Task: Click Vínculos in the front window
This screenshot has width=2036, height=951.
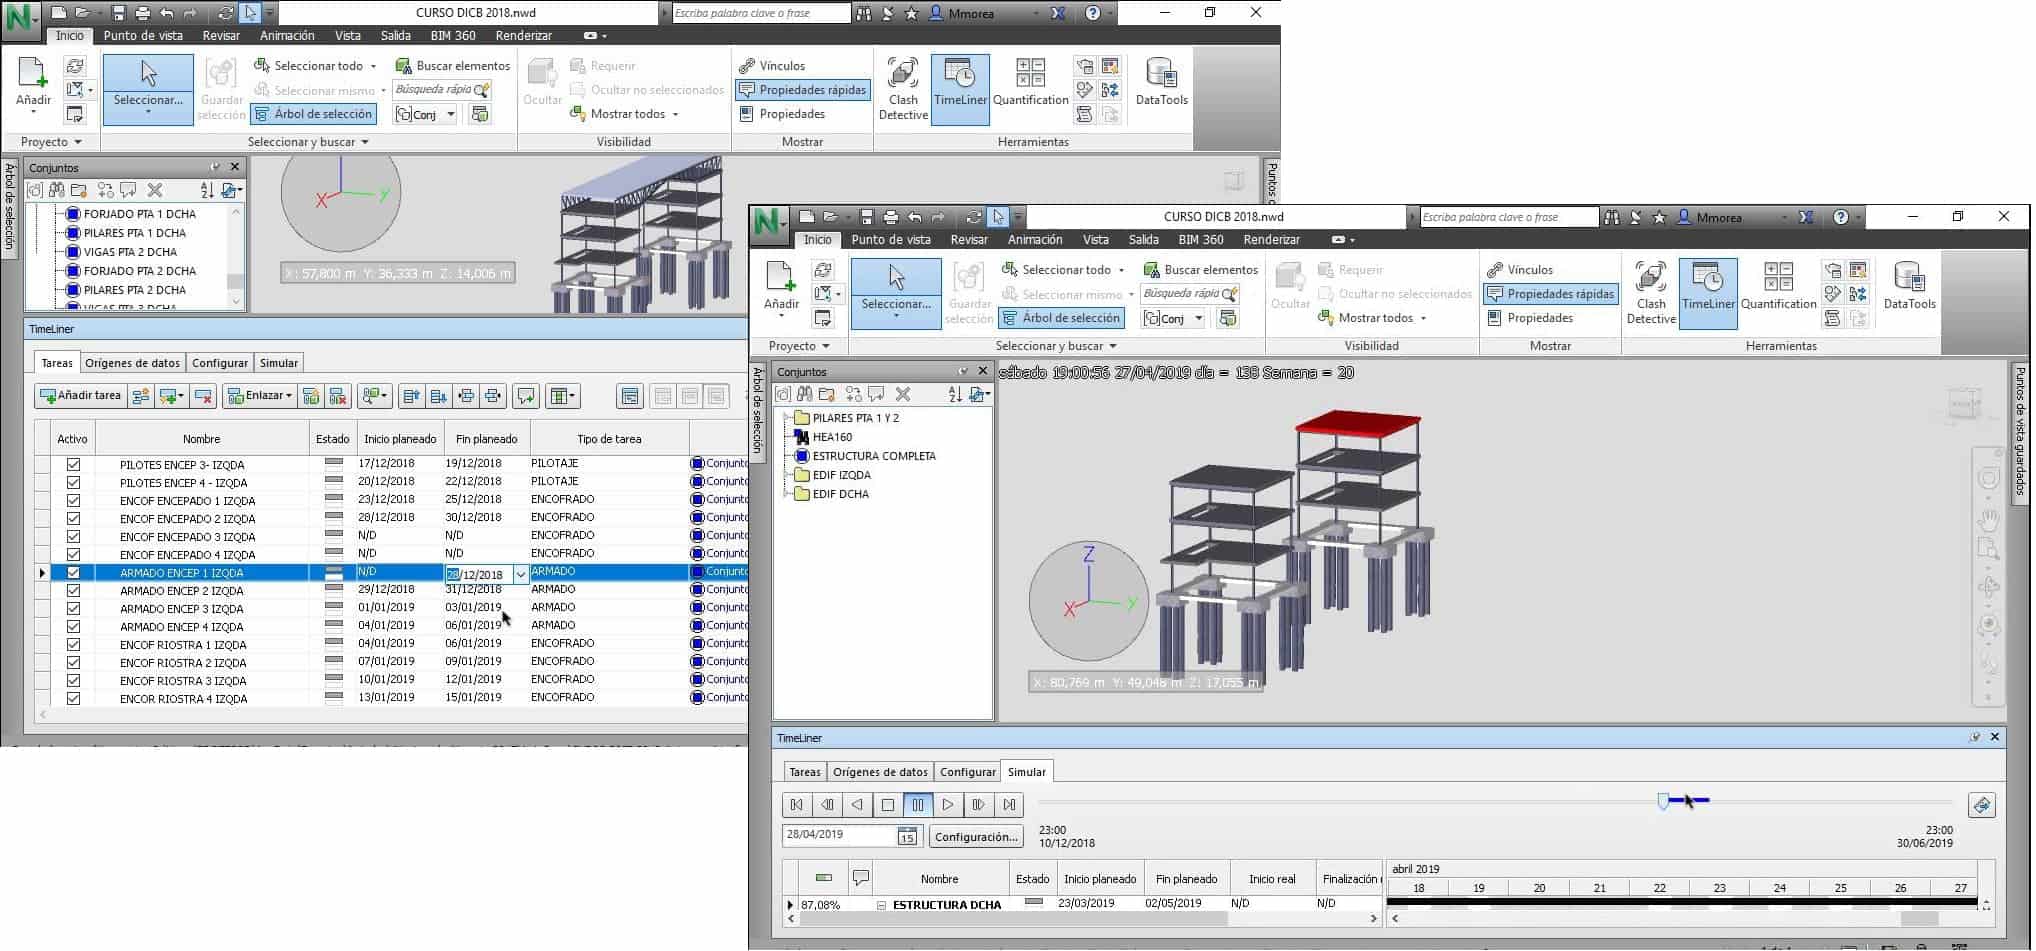Action: (x=1519, y=270)
